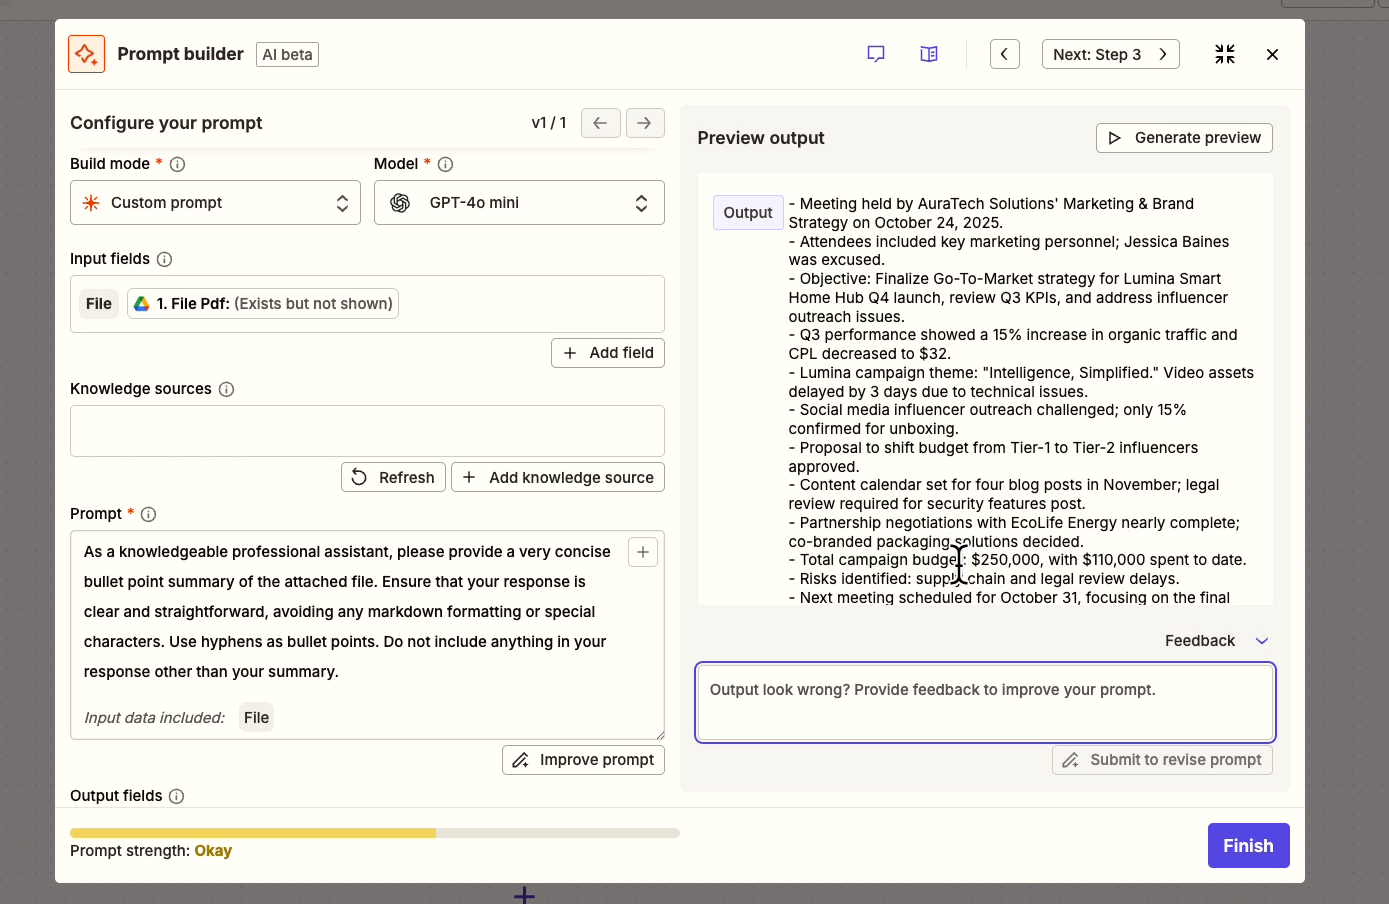
Task: Open the Build mode Custom prompt dropdown
Action: (x=215, y=203)
